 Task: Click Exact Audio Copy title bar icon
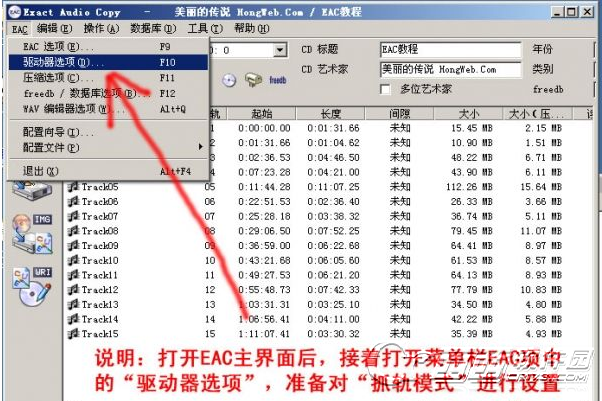(x=14, y=12)
